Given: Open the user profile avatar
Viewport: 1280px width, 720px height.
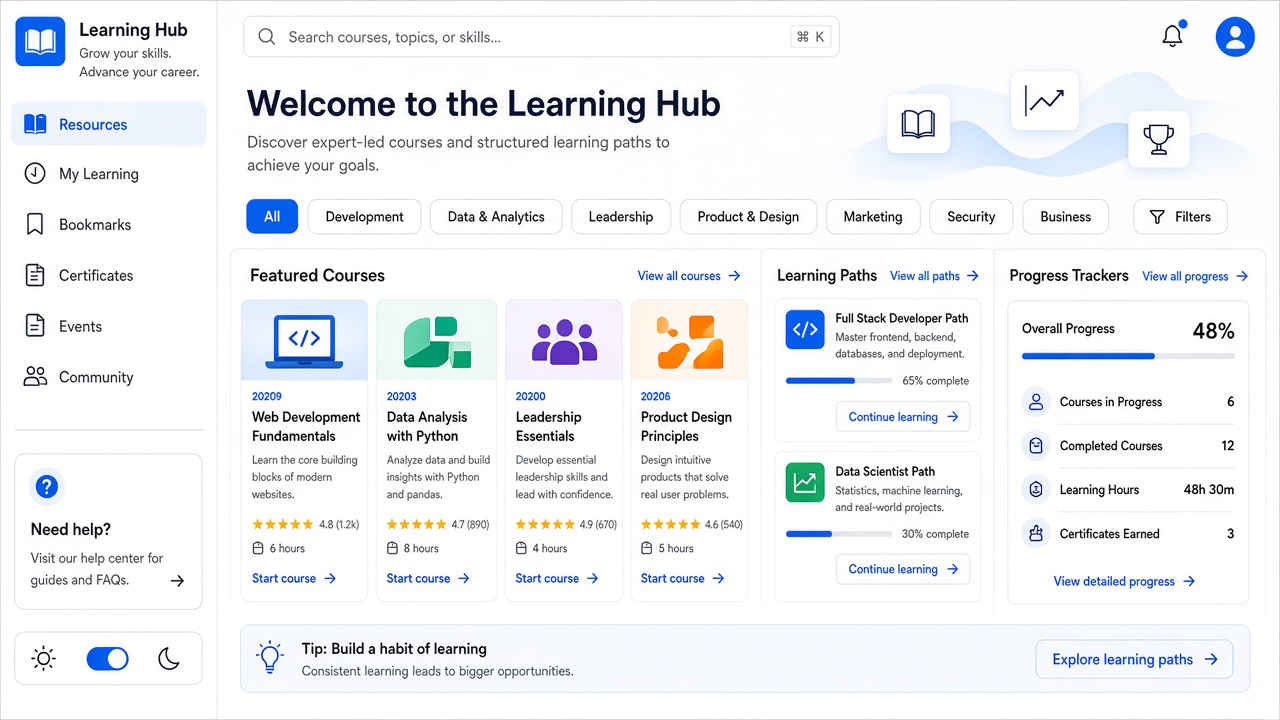Looking at the screenshot, I should pos(1235,37).
